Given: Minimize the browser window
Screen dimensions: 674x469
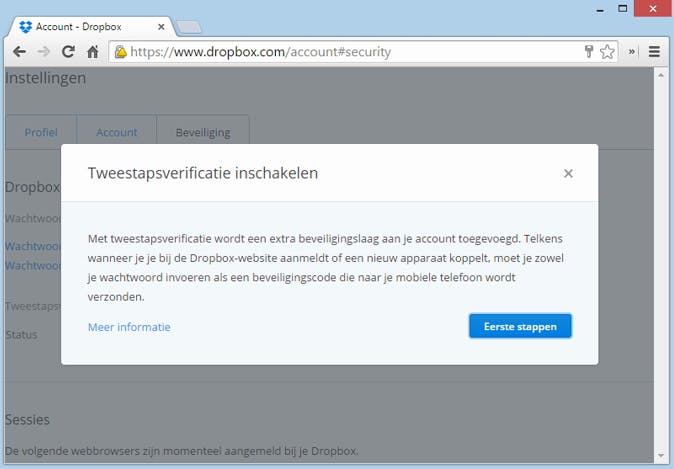Looking at the screenshot, I should tap(600, 9).
